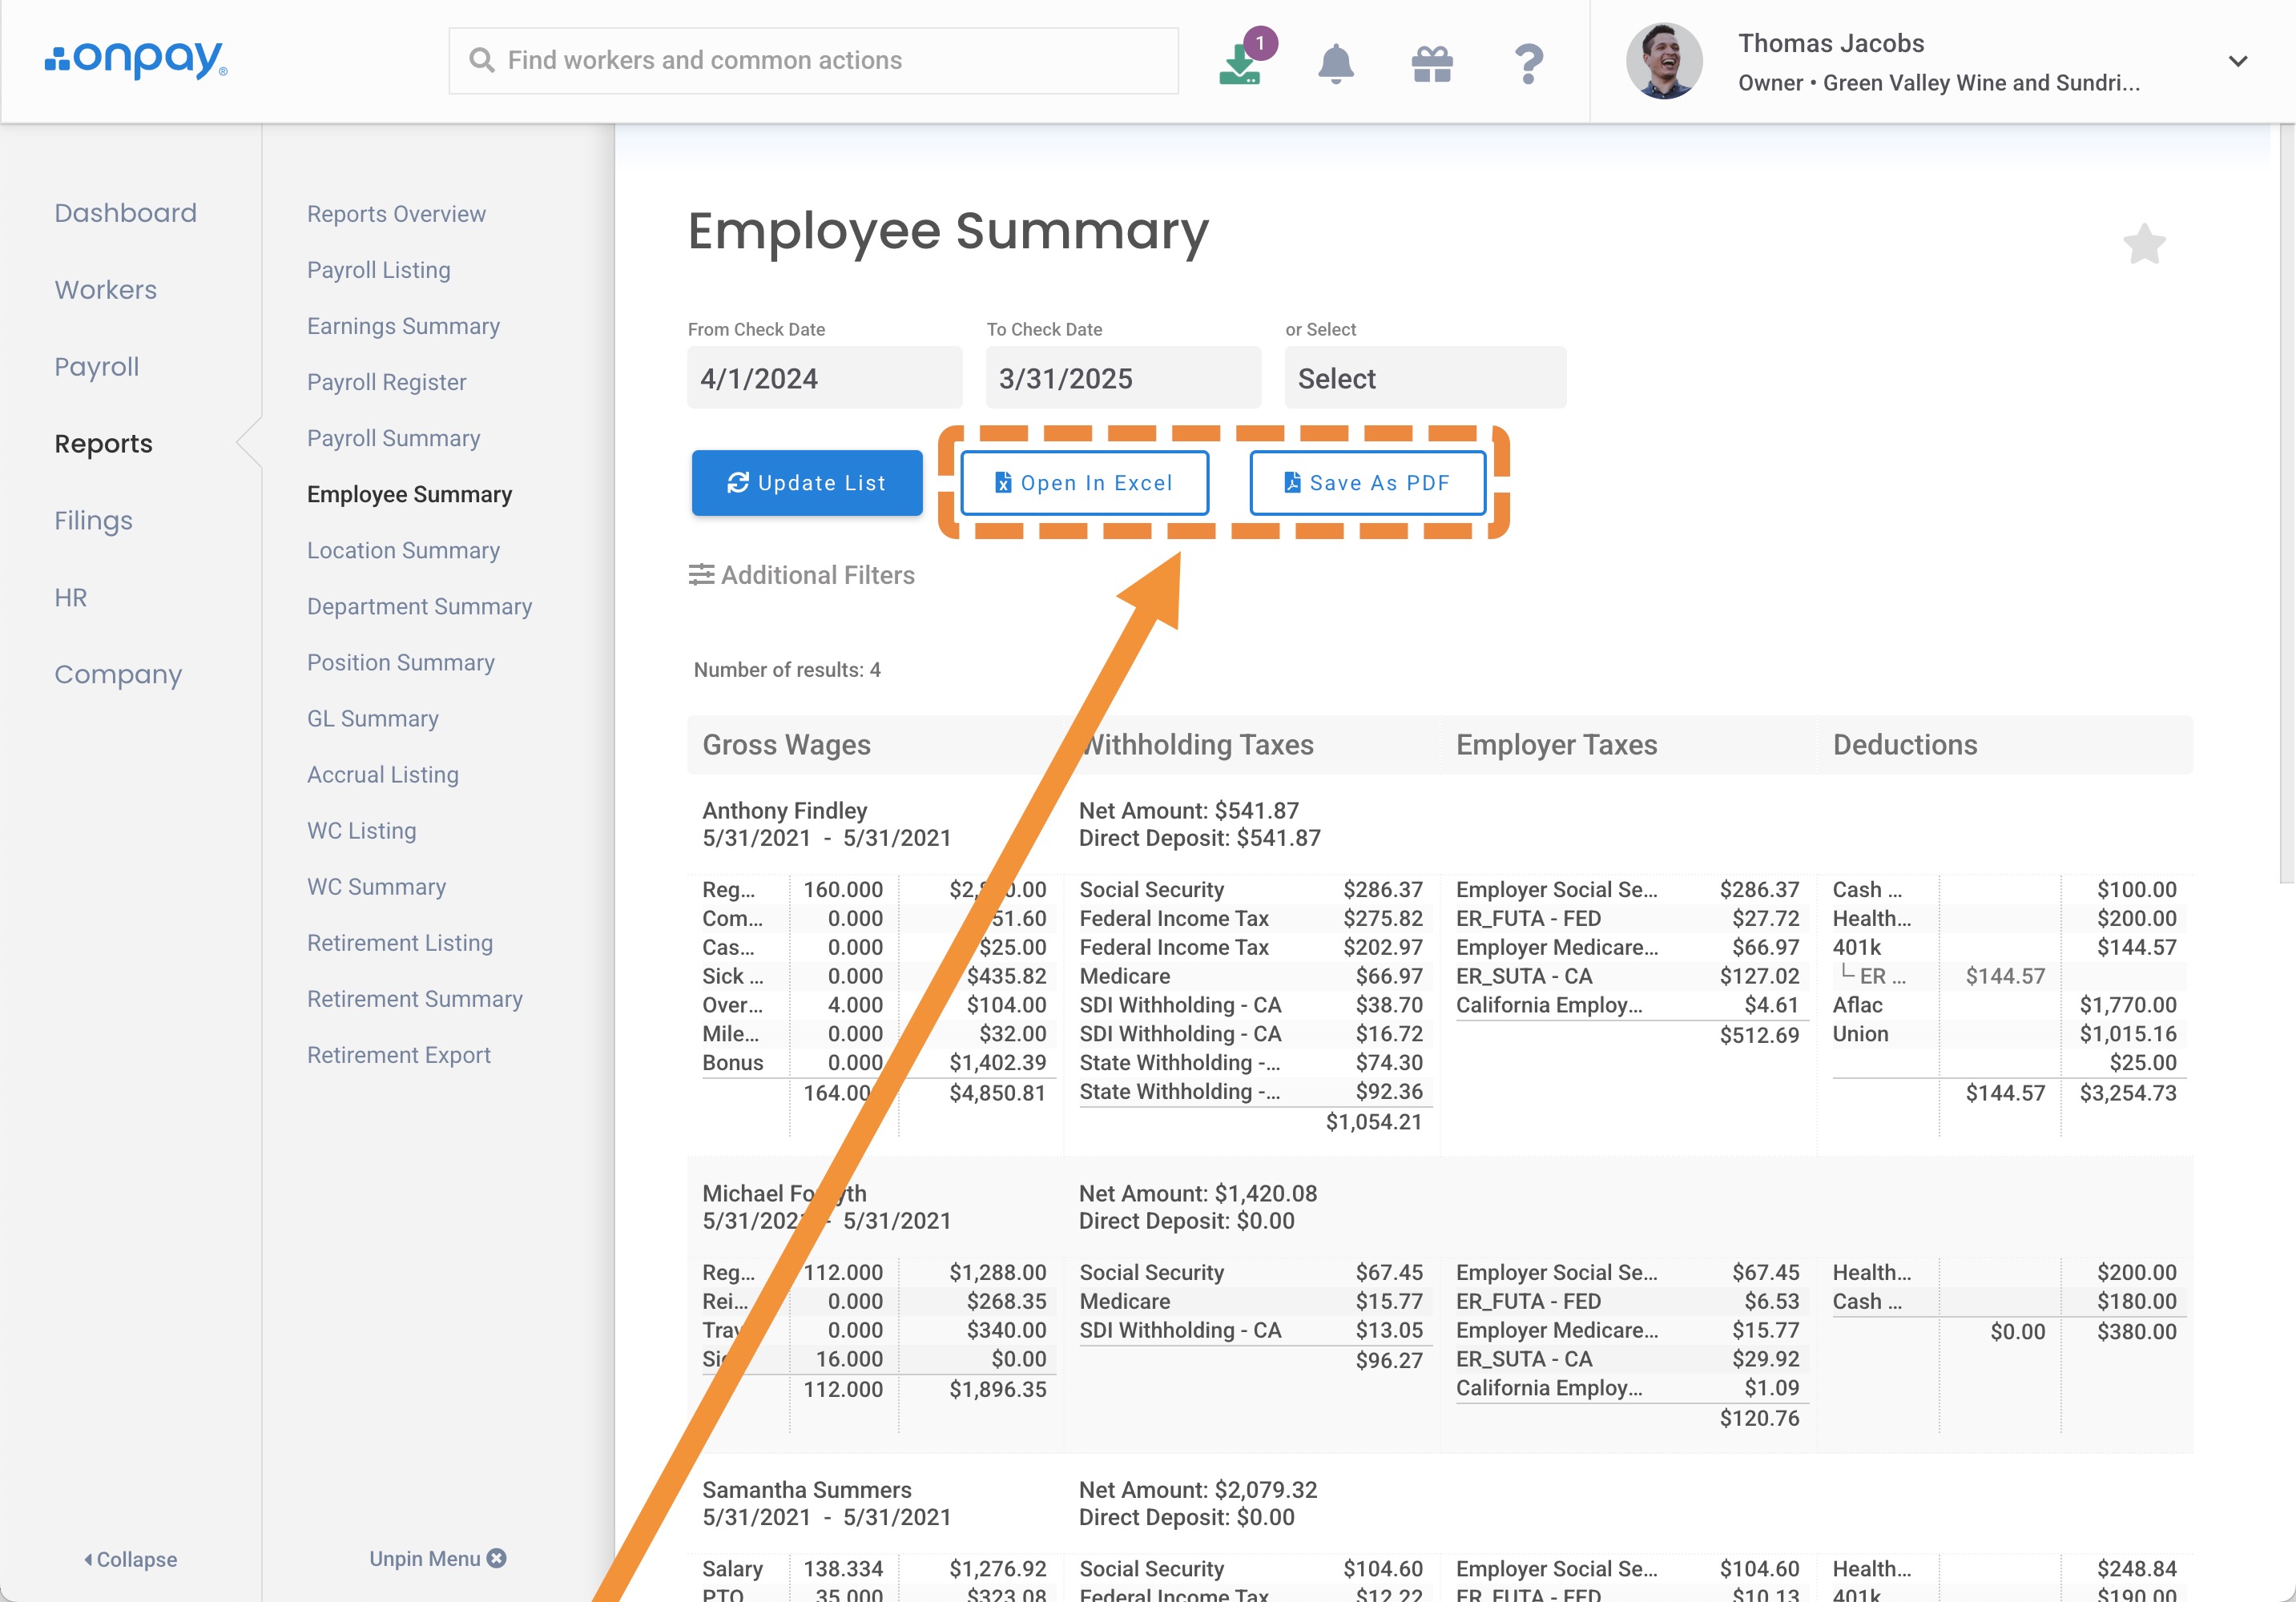2296x1602 pixels.
Task: Click Michael's Net Amount $1,420.08
Action: (1197, 1193)
